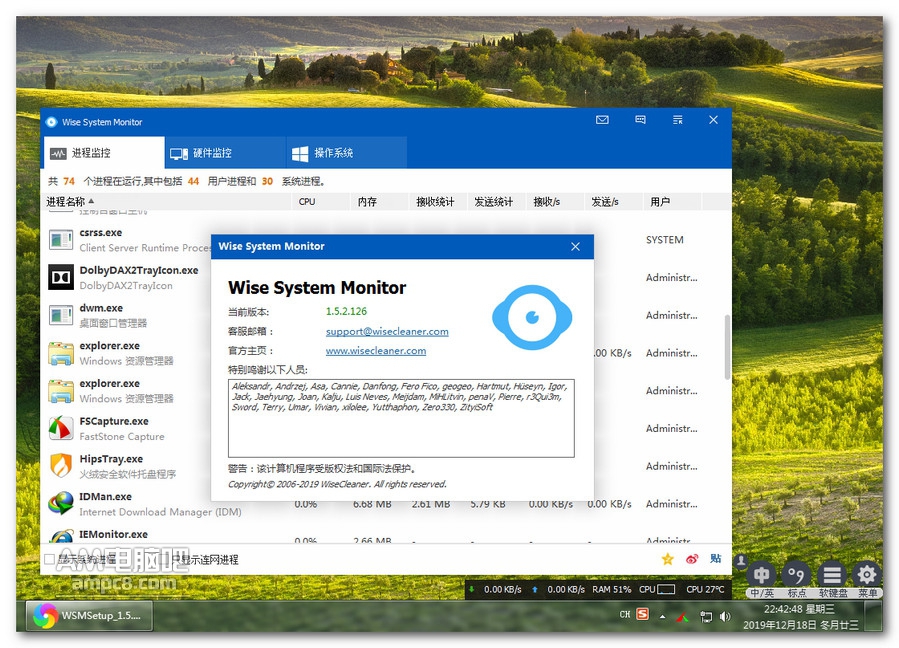The image size is (899, 648).
Task: Click the IDMan.exe globe icon
Action: point(61,503)
